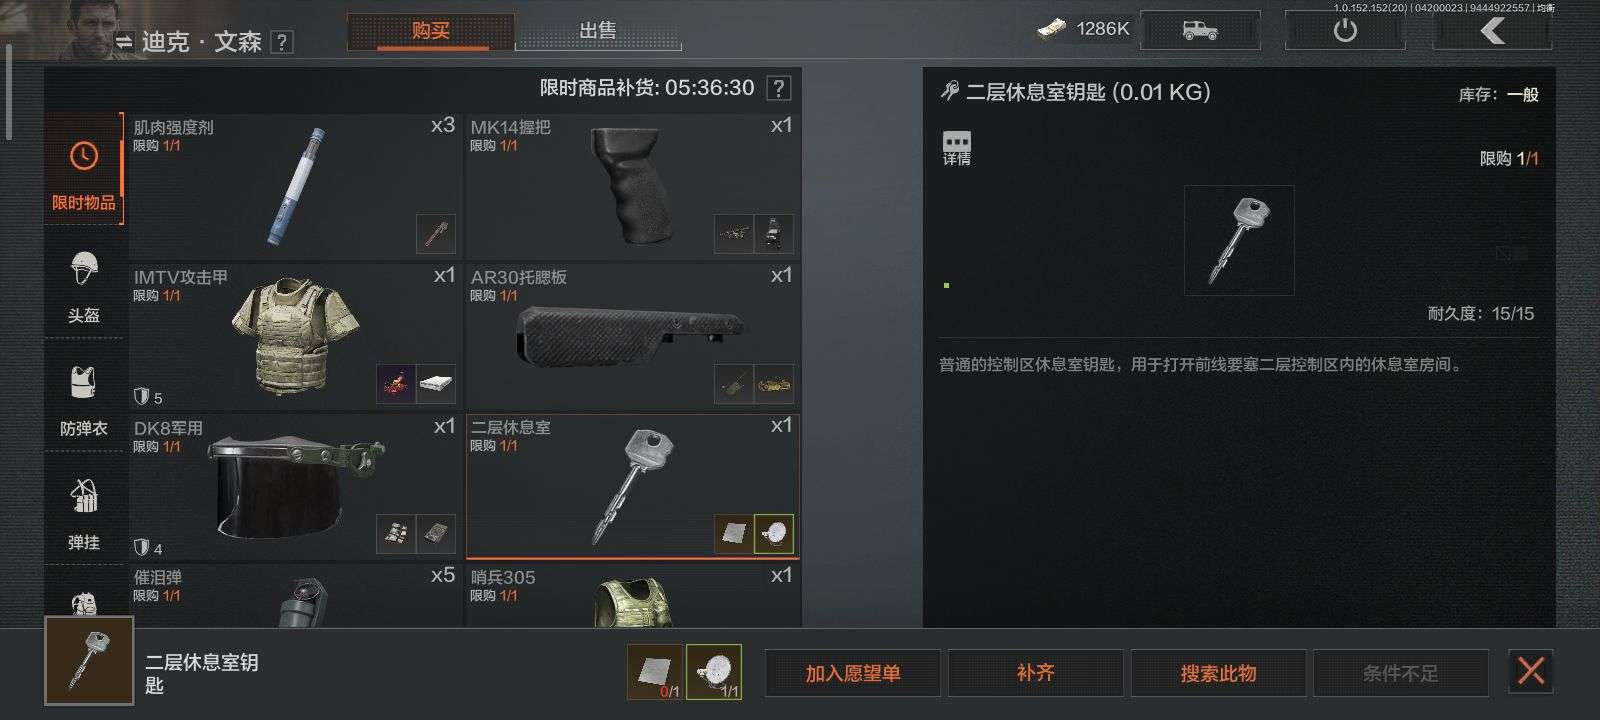
Task: Switch to the 购买 tab
Action: point(431,31)
